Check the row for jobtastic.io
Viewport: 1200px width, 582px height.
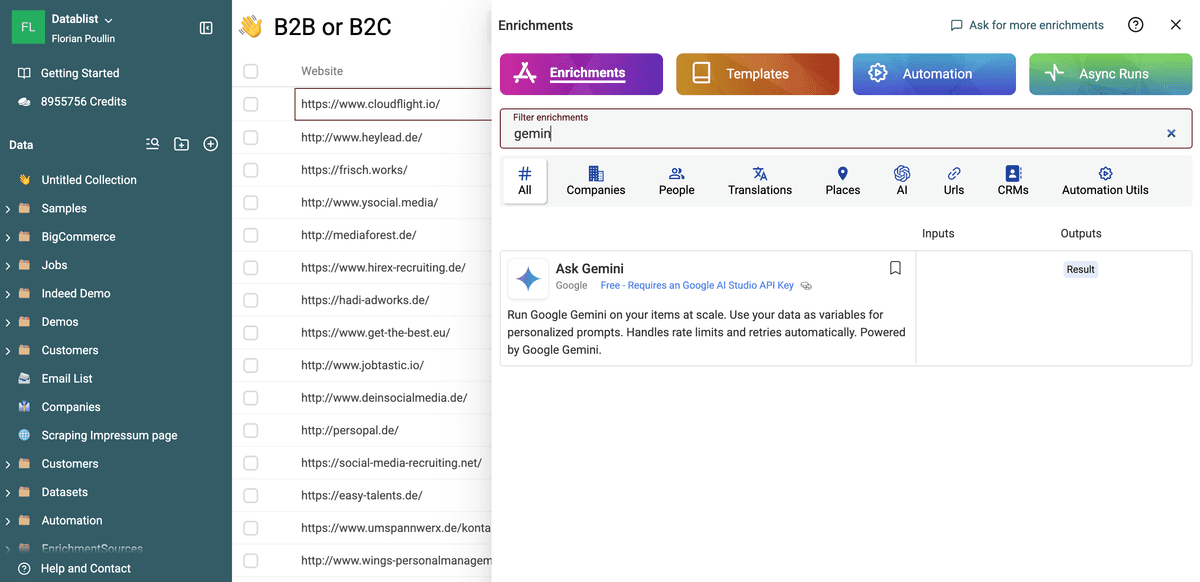(250, 365)
